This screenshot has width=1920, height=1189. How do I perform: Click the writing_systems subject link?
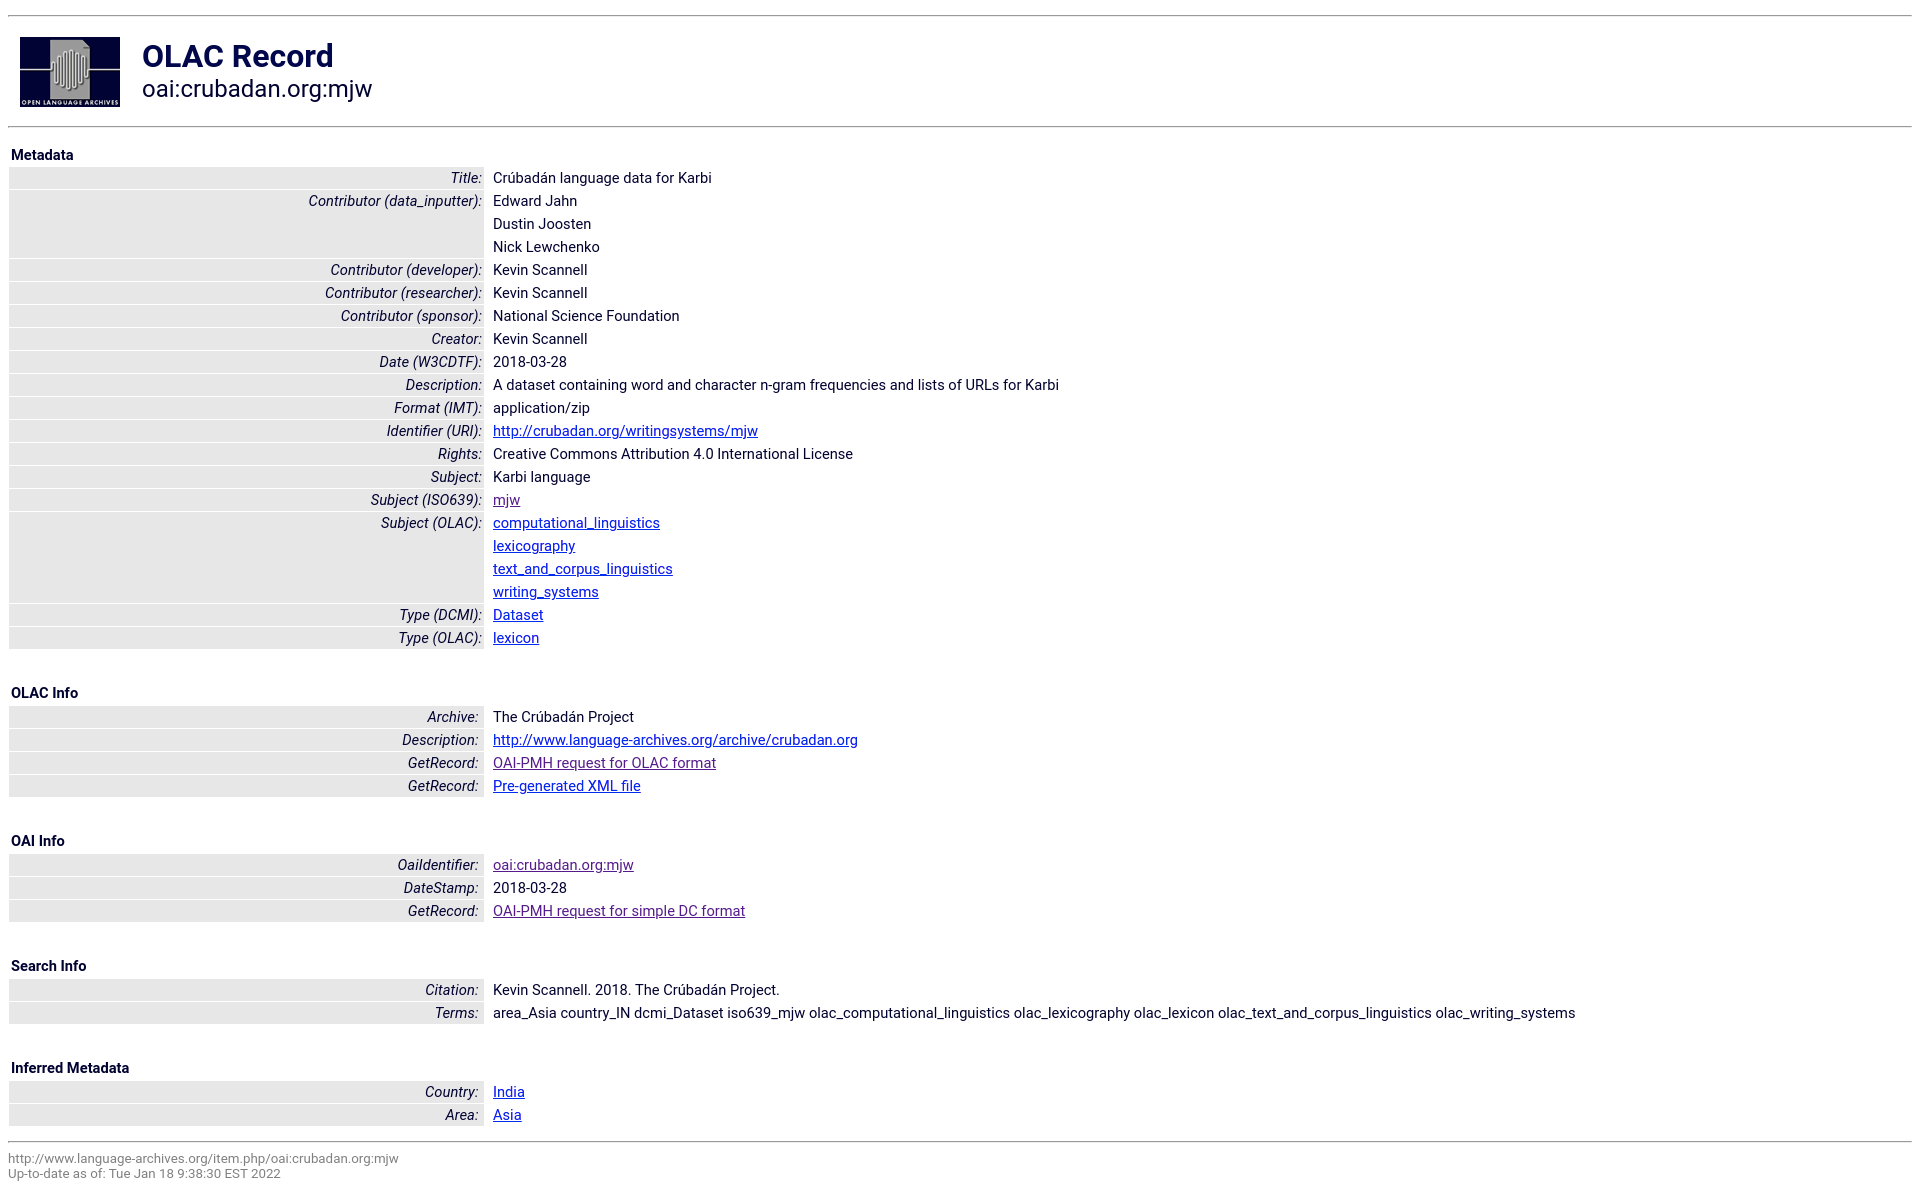pos(545,592)
